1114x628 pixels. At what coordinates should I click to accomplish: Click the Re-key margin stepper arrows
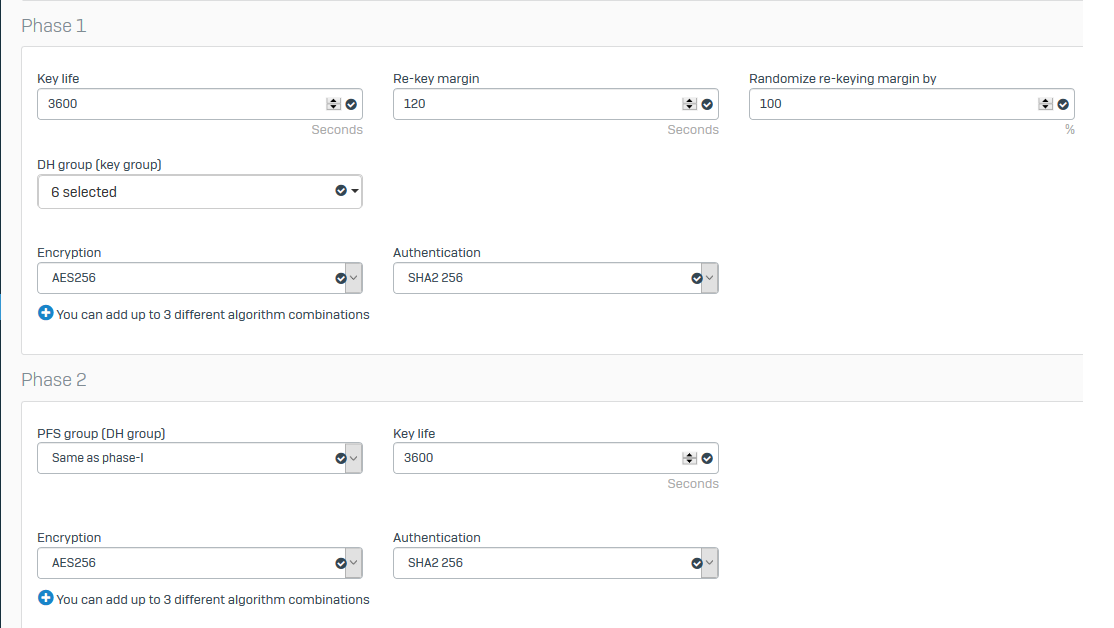point(689,104)
